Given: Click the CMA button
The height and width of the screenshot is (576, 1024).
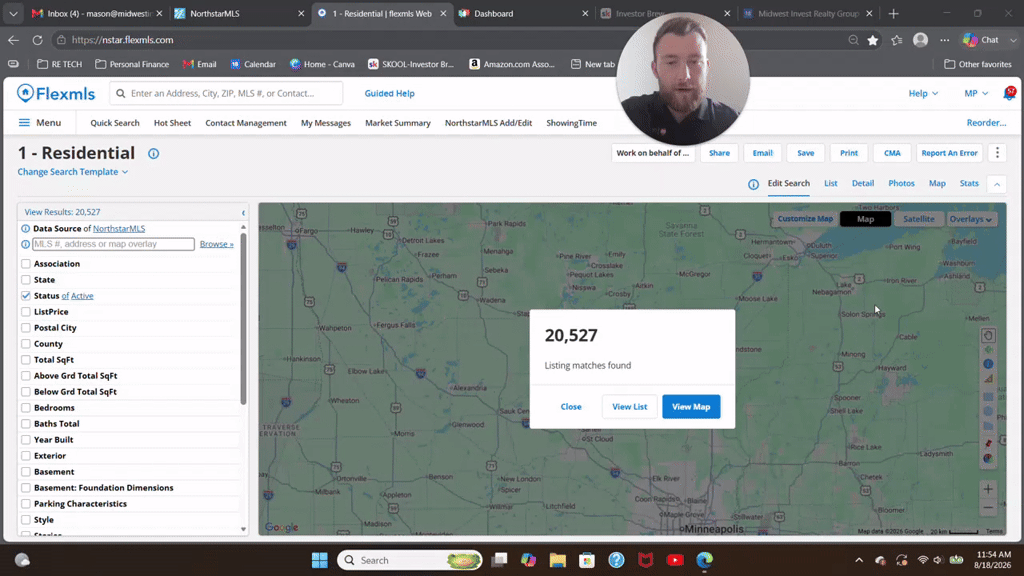Looking at the screenshot, I should click(892, 153).
